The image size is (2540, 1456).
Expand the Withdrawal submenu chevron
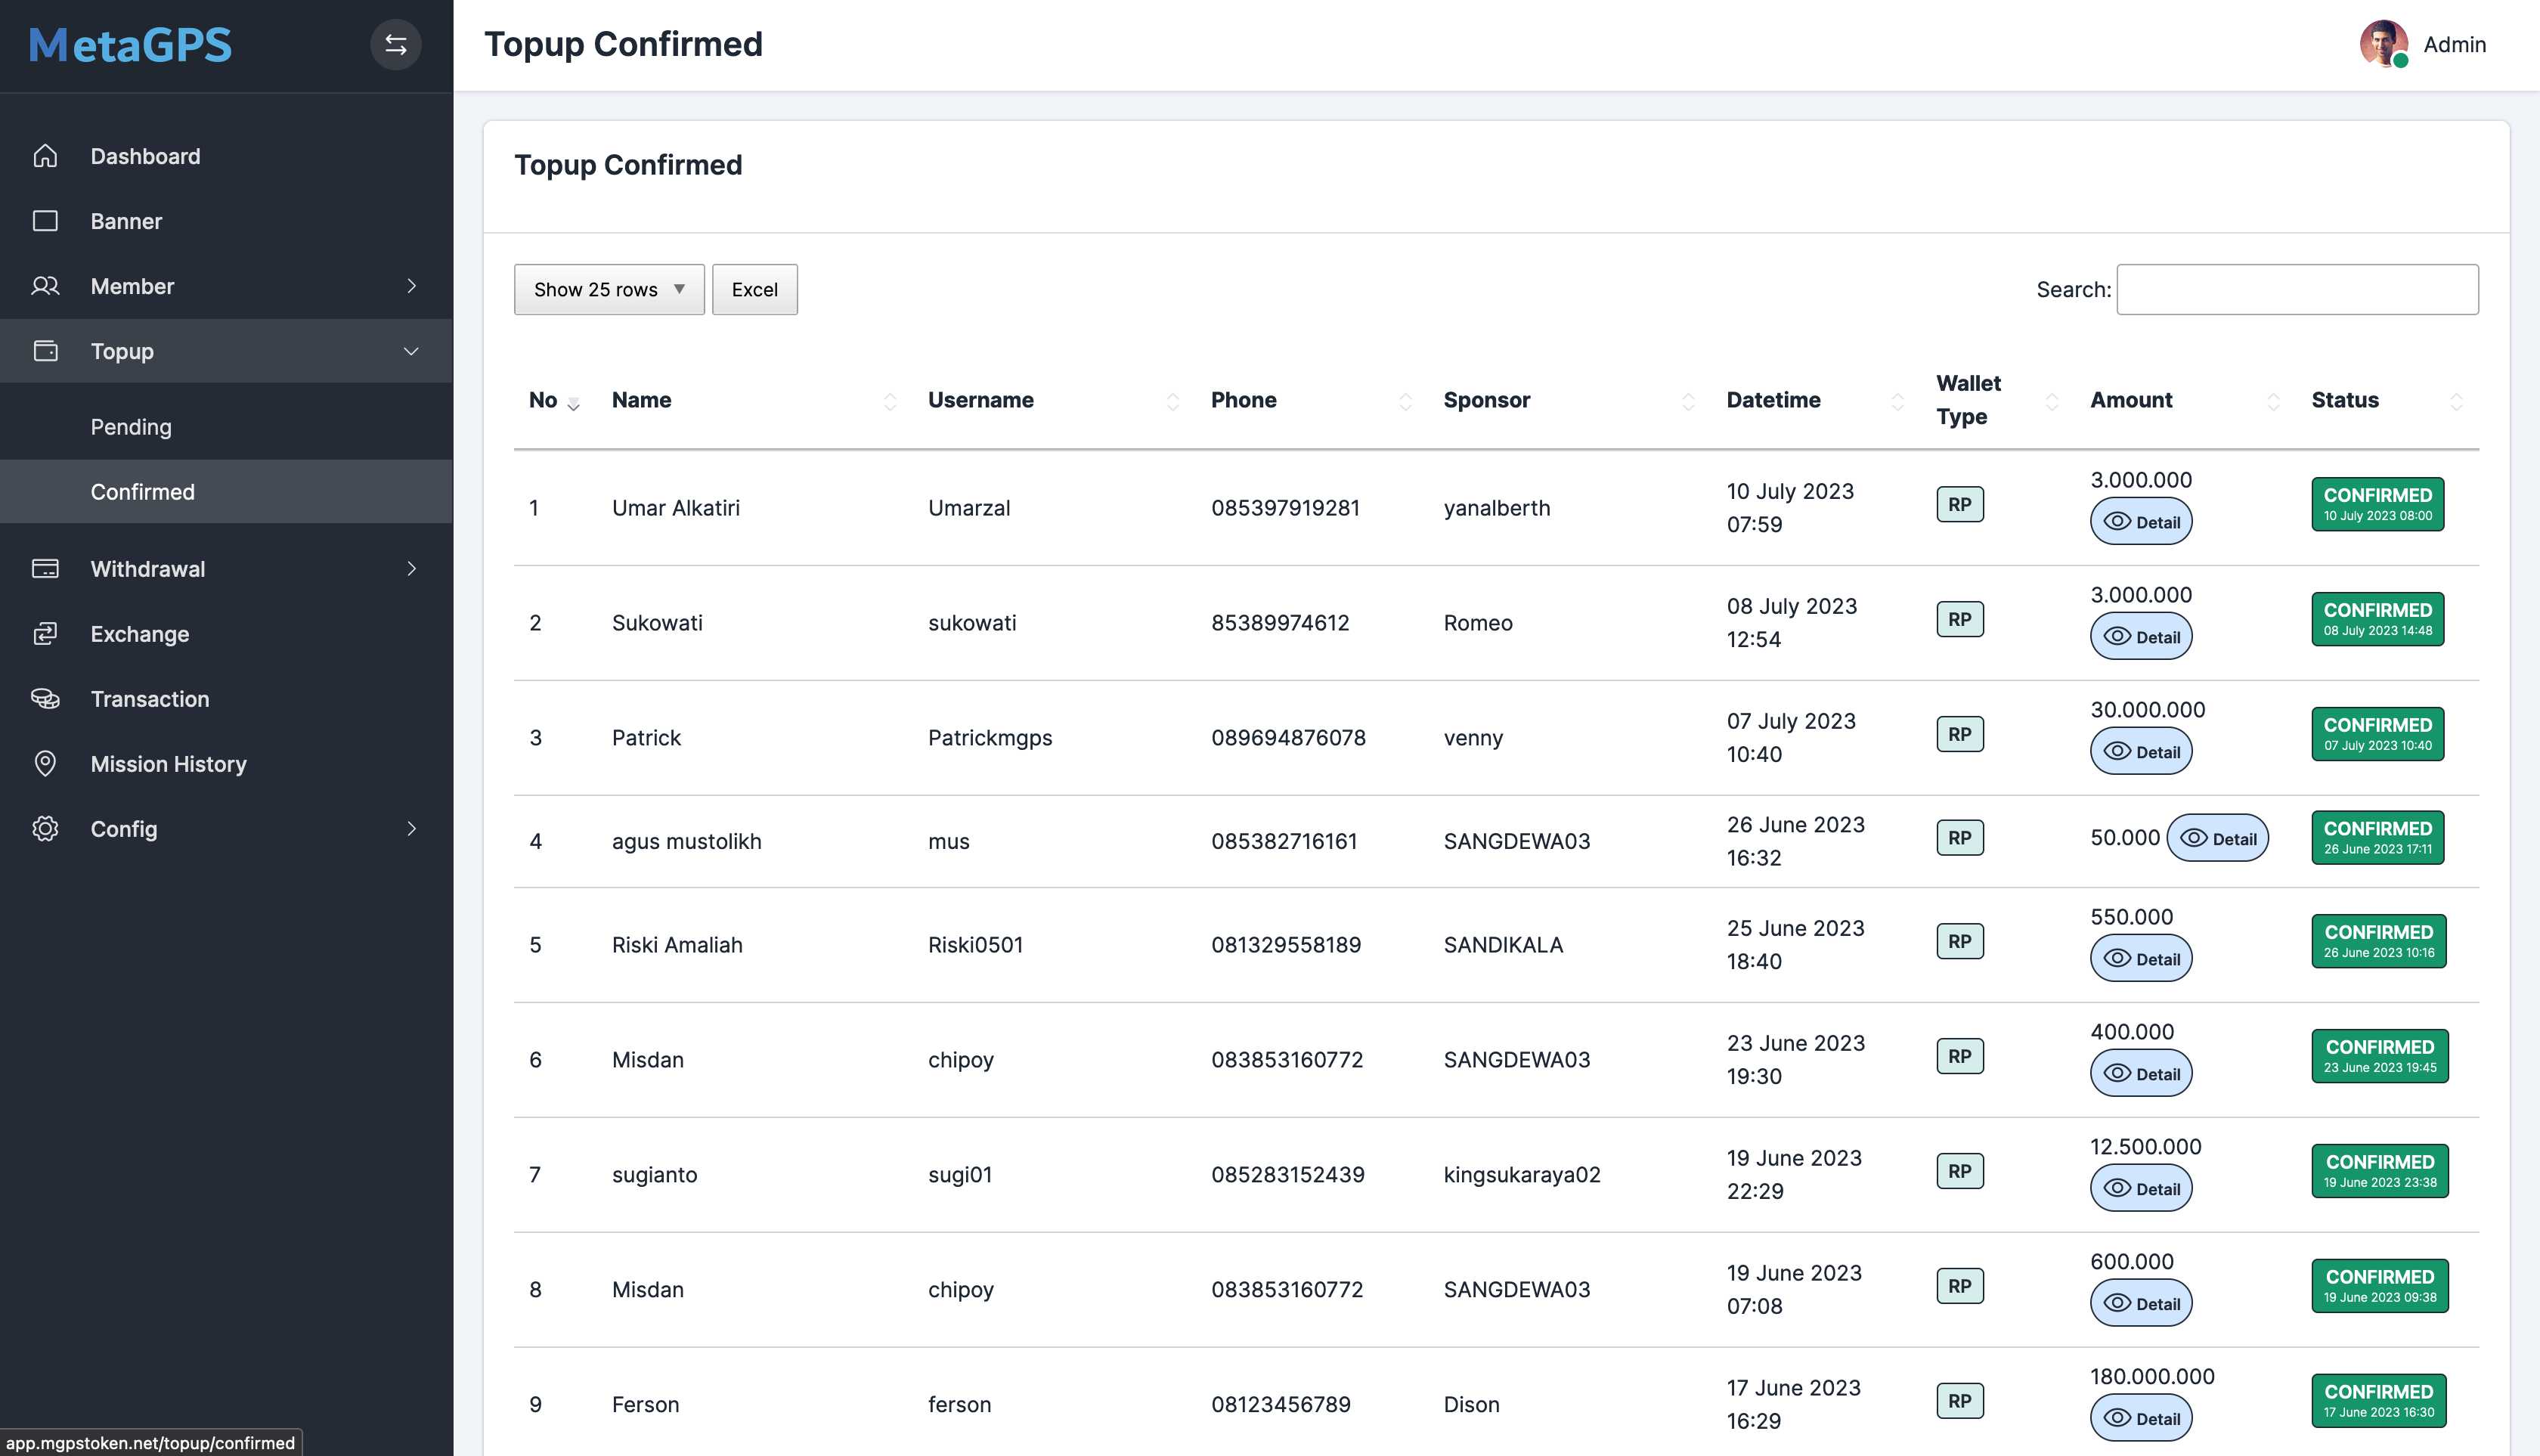(x=411, y=569)
